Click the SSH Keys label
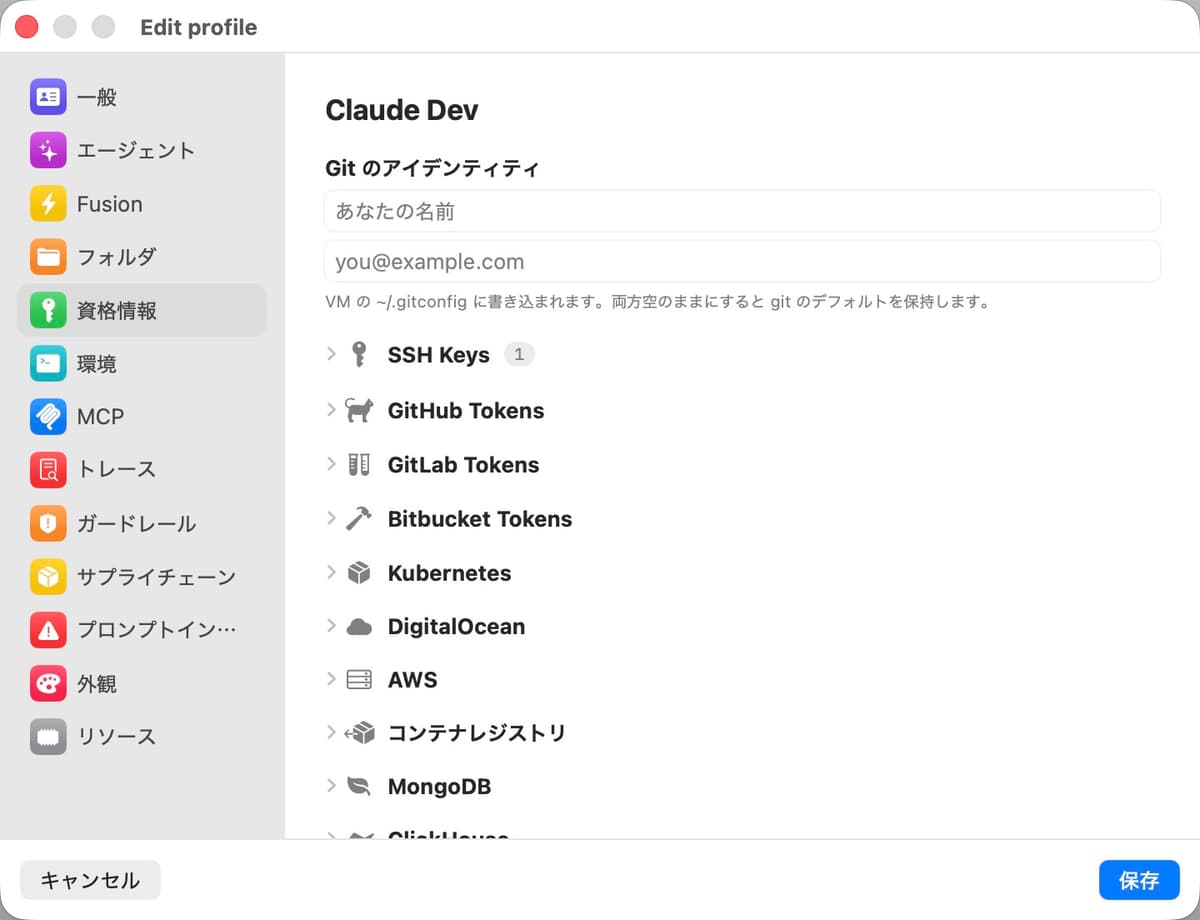The image size is (1200, 920). [439, 355]
